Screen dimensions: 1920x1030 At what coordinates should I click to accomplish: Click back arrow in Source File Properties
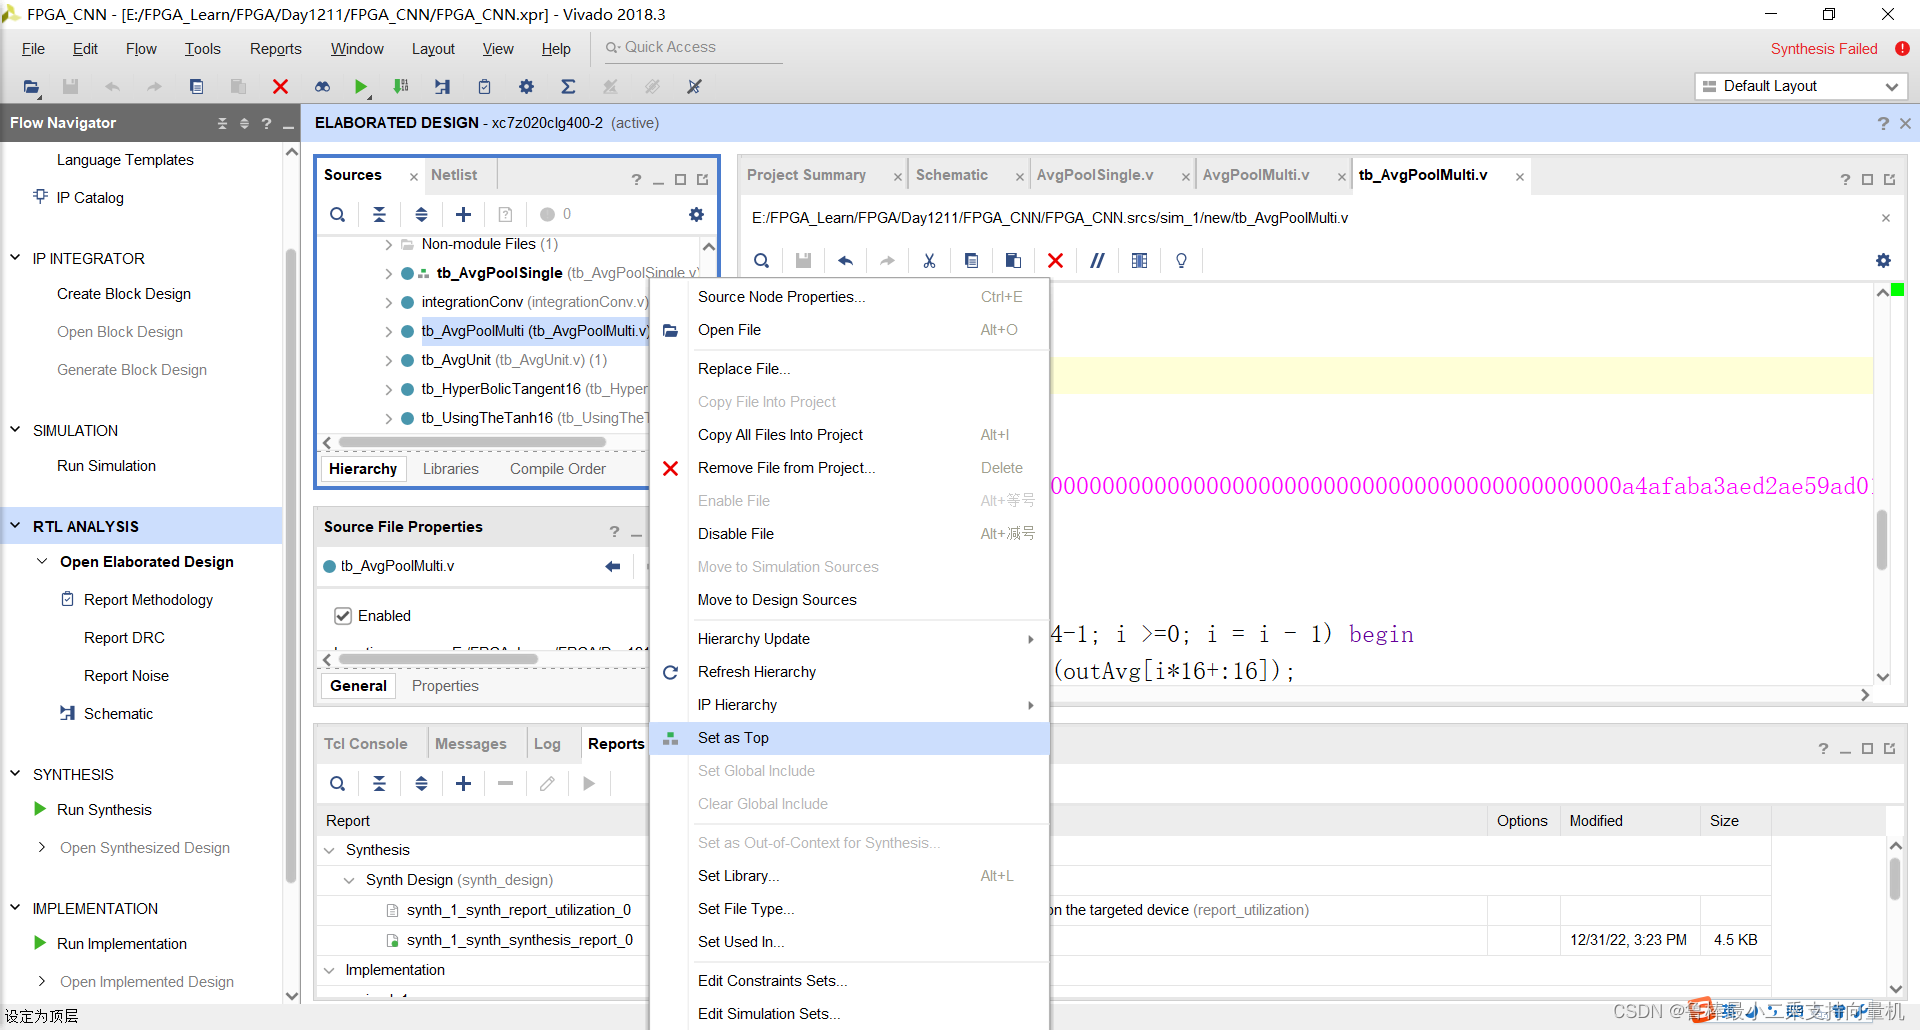(x=613, y=566)
